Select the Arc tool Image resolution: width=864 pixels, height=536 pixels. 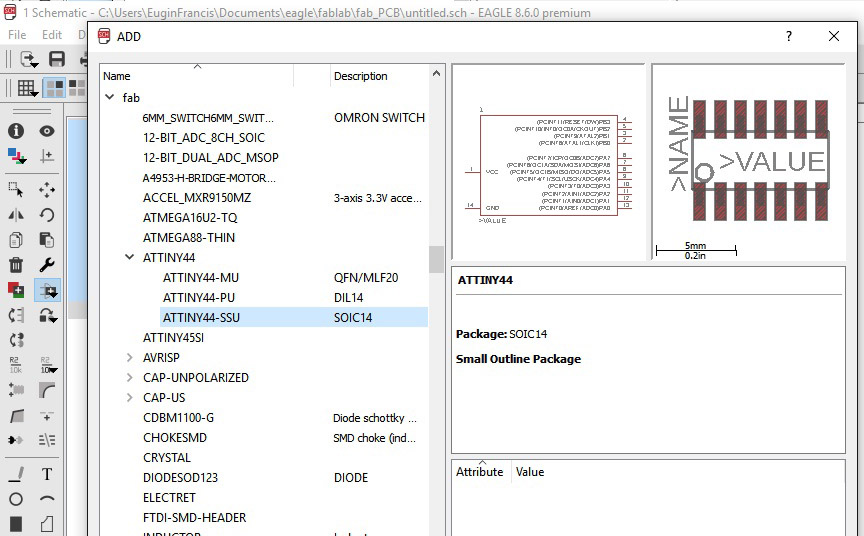click(47, 499)
